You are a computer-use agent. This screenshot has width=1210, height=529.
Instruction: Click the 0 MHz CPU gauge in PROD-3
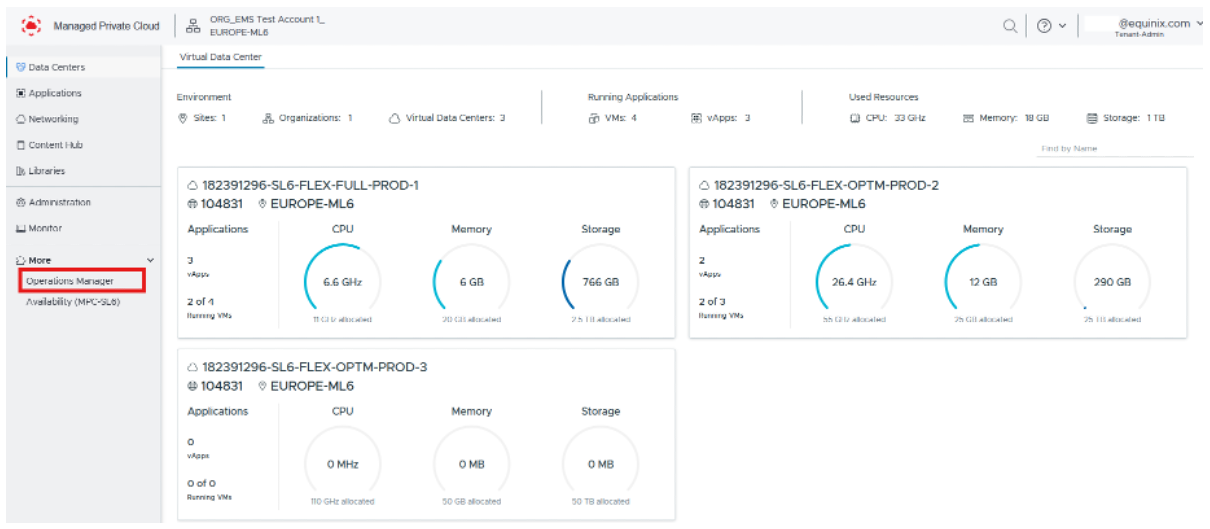[x=342, y=464]
